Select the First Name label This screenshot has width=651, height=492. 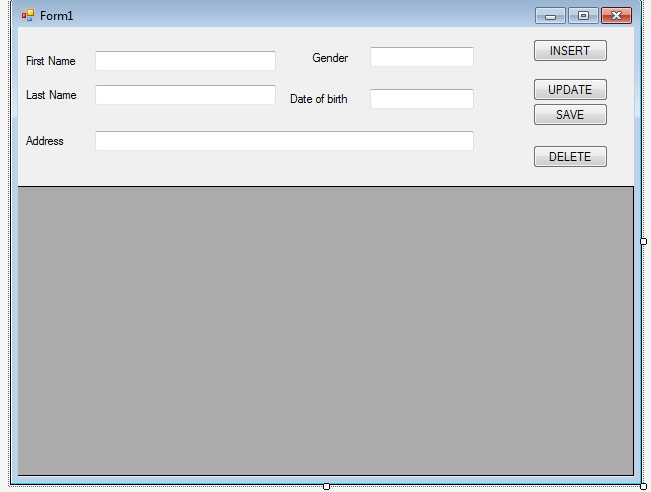pos(51,61)
